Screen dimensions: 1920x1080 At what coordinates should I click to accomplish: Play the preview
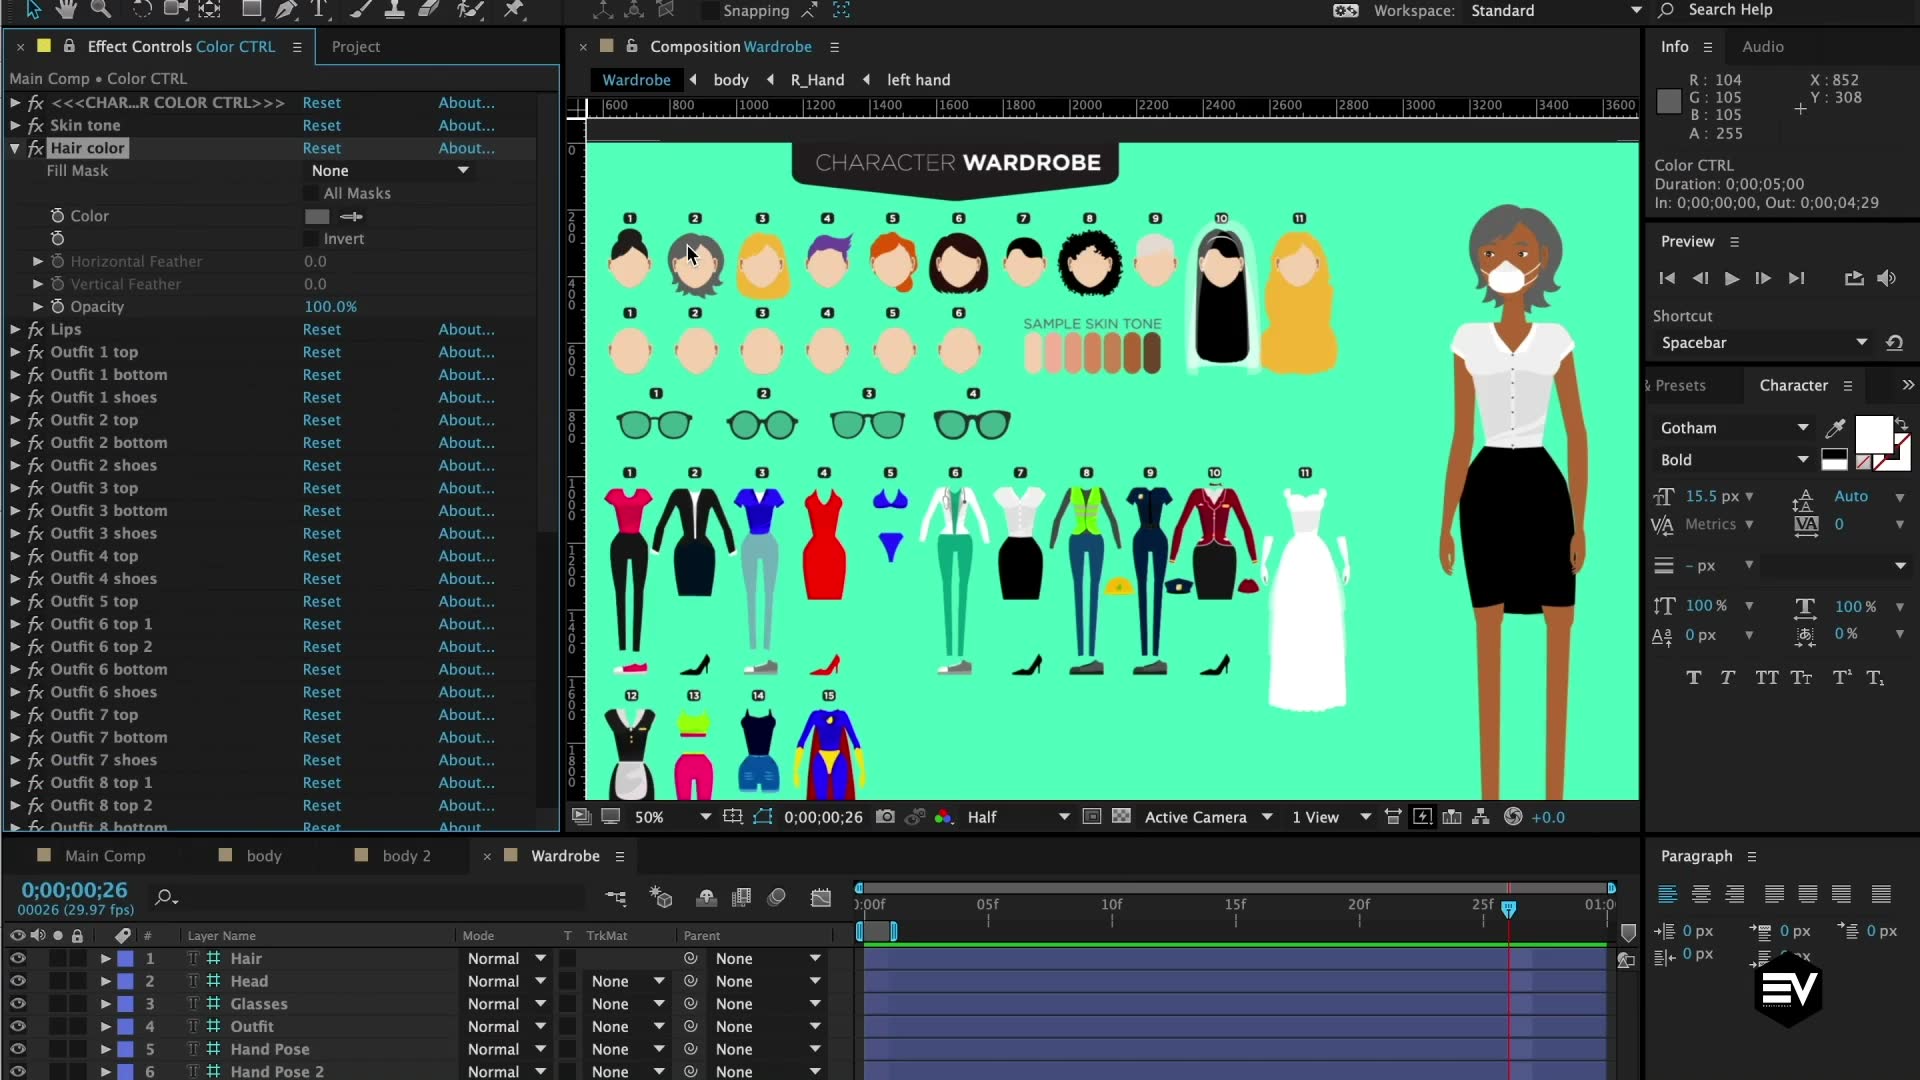click(x=1731, y=278)
